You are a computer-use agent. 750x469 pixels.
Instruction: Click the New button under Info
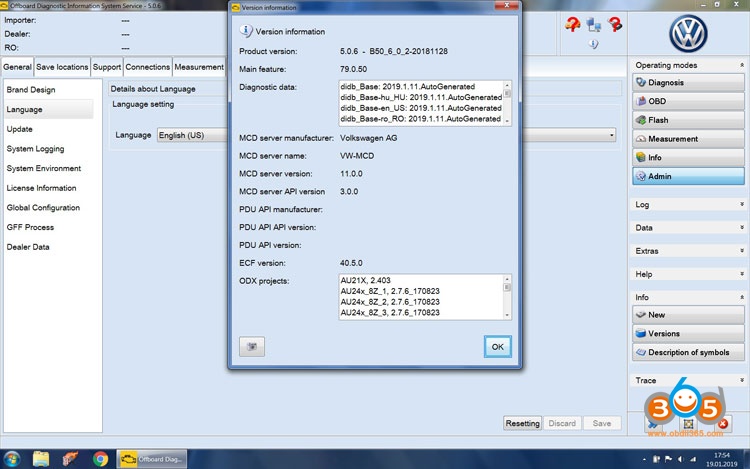pyautogui.click(x=688, y=315)
